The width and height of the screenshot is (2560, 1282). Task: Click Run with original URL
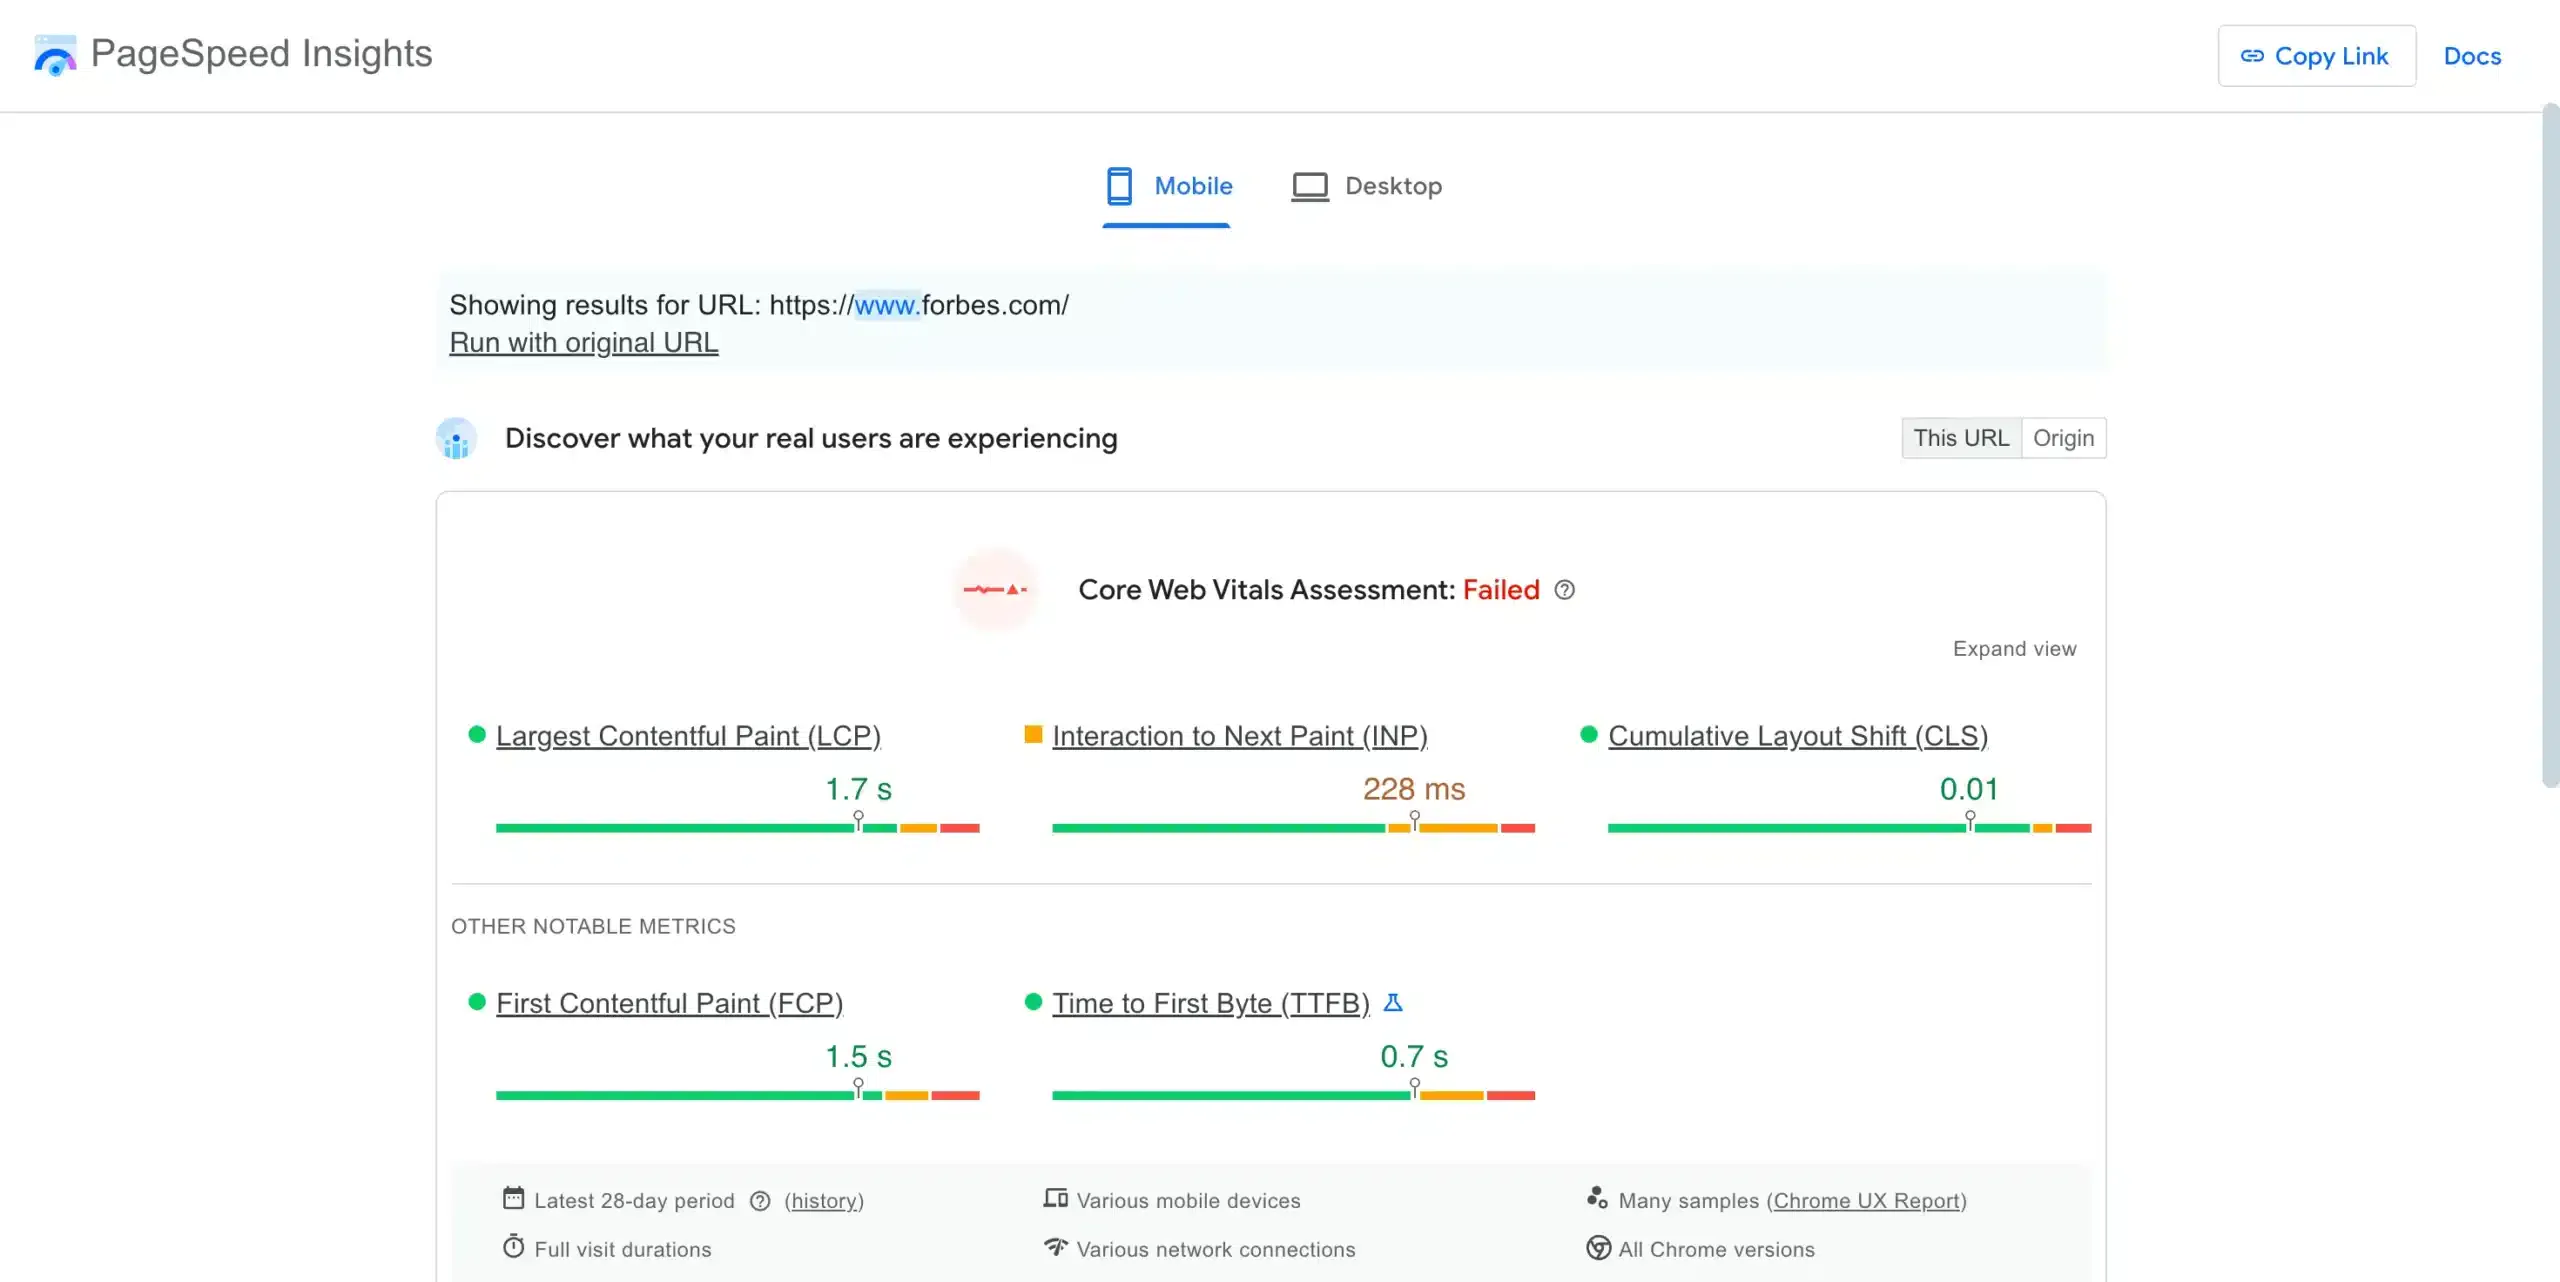click(584, 342)
